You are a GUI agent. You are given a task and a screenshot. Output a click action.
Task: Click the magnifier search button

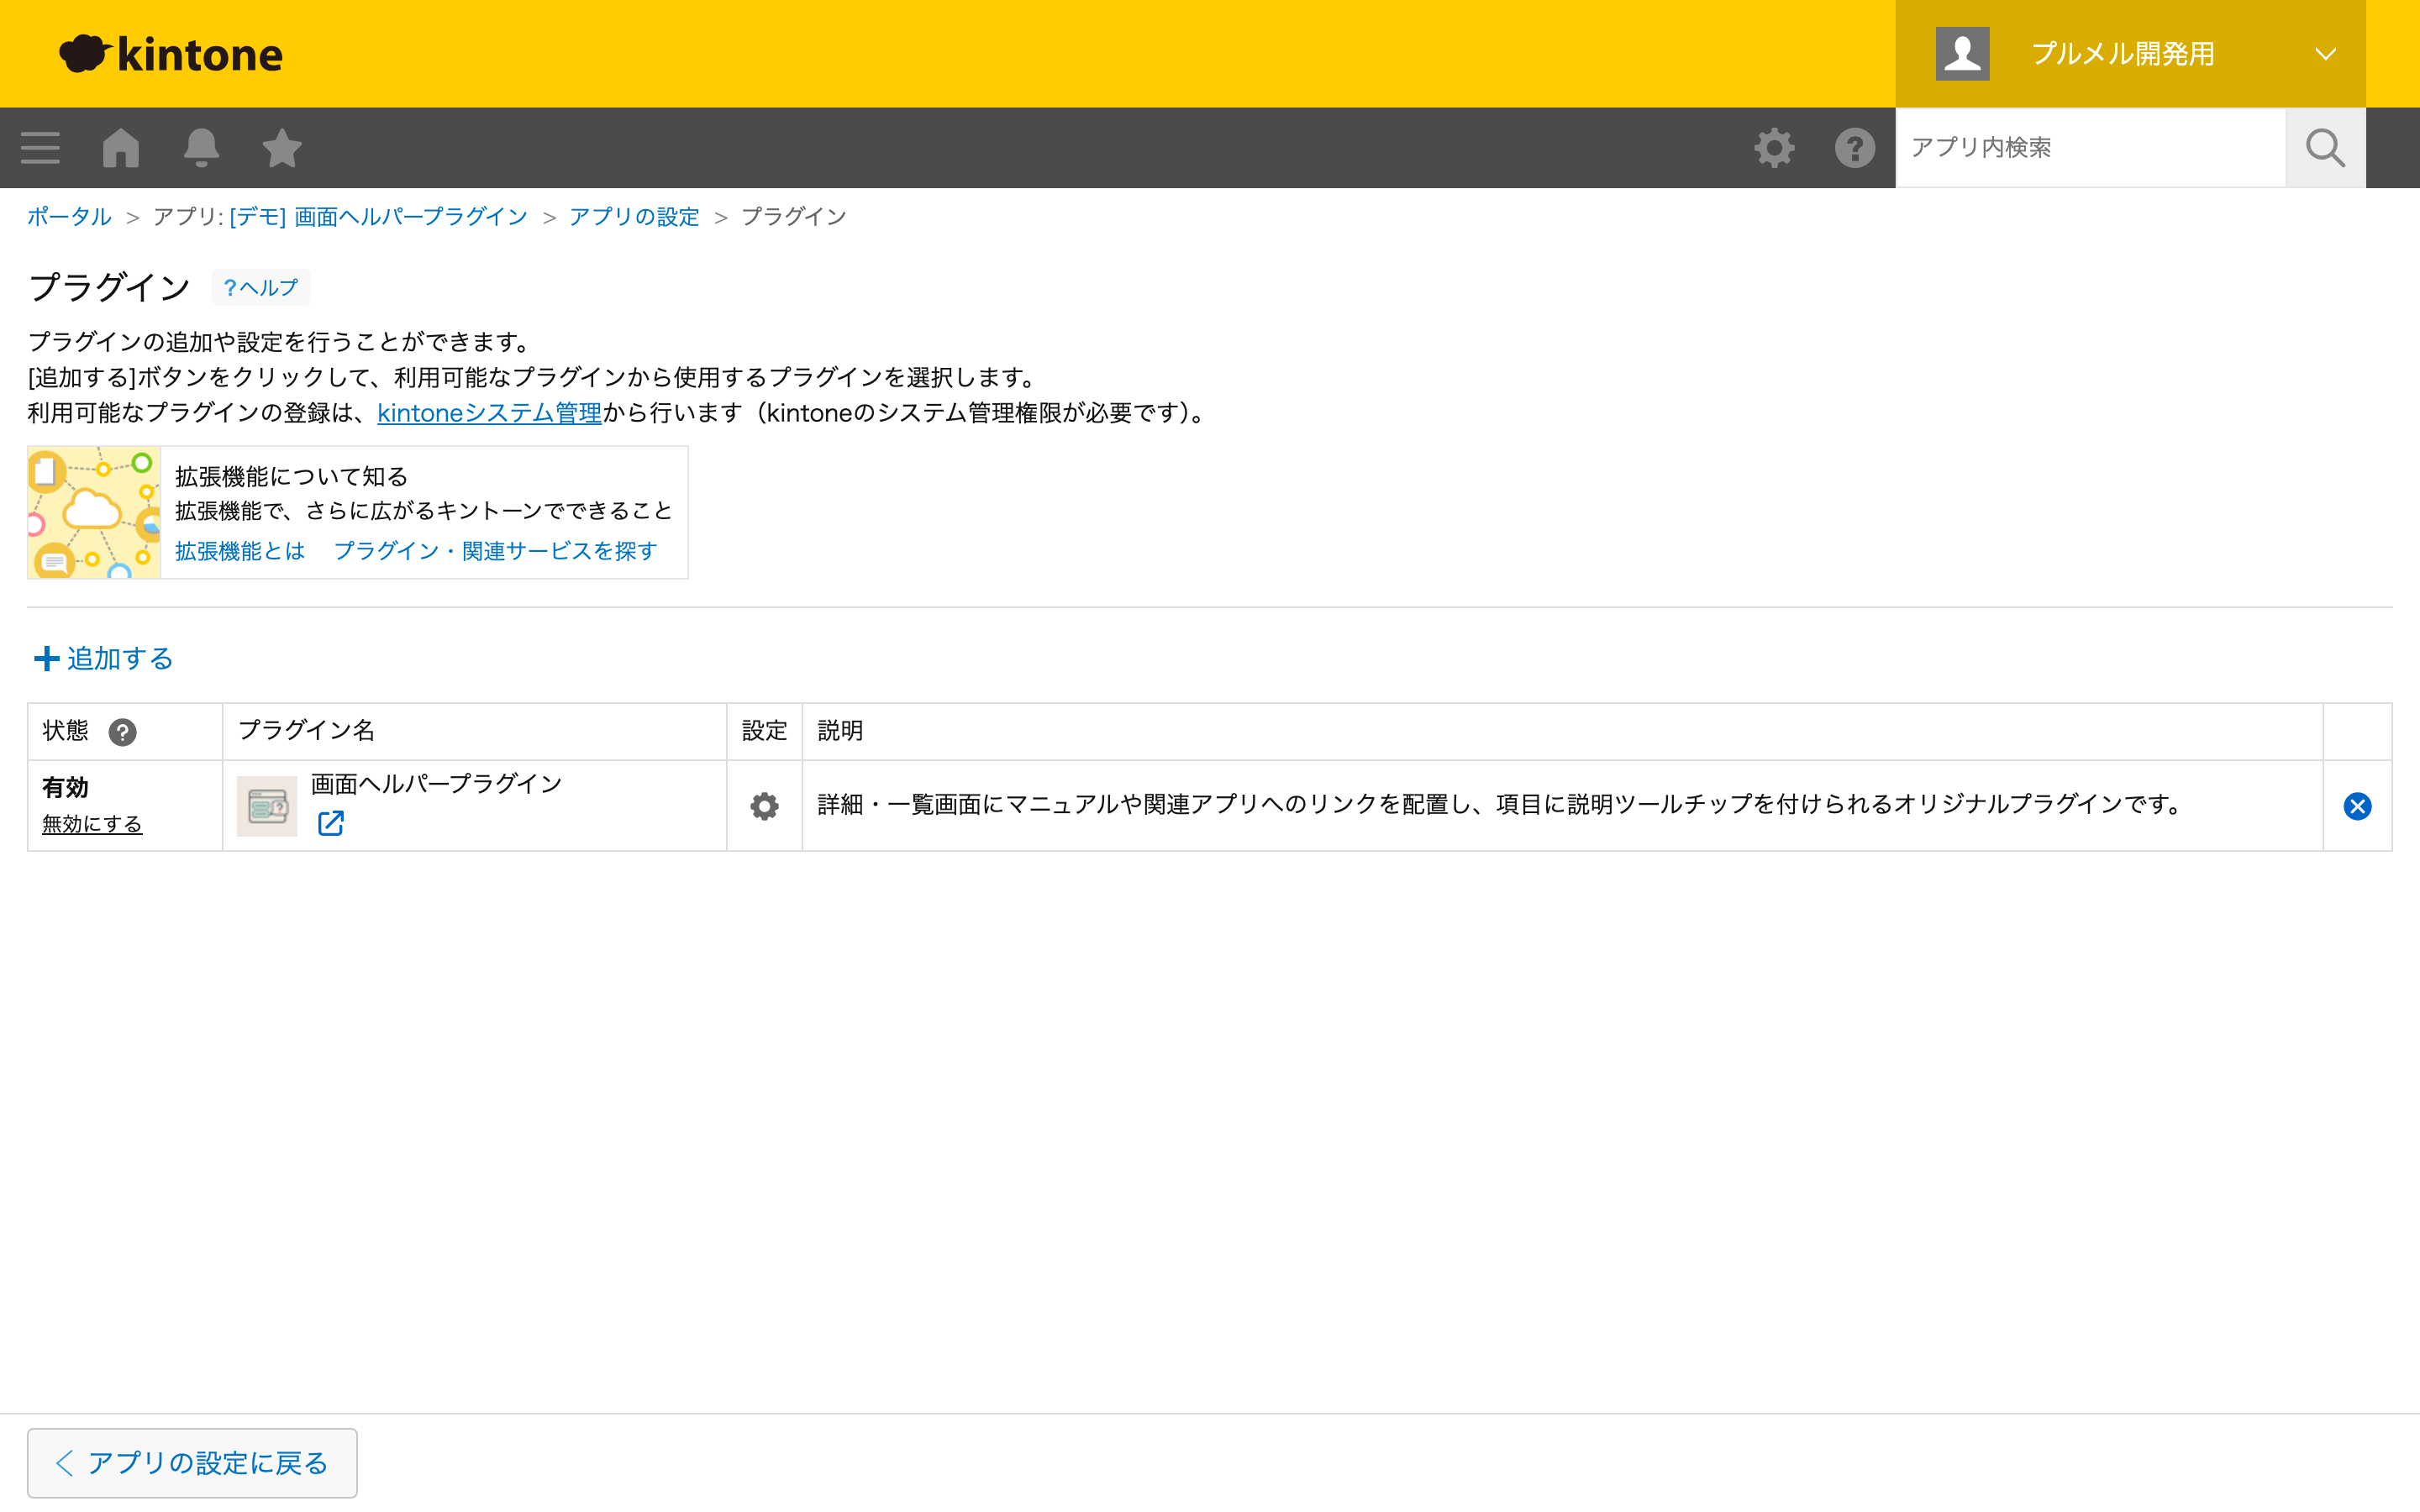click(x=2325, y=148)
